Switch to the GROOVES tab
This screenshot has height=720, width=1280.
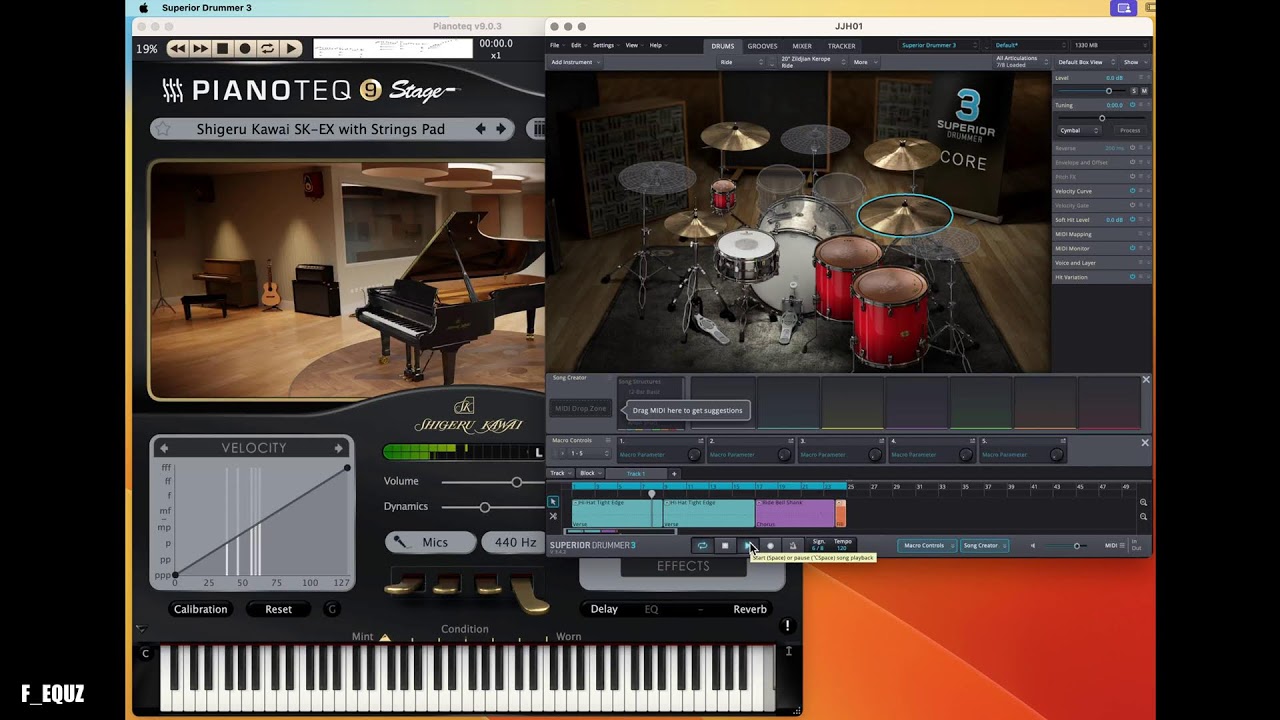pyautogui.click(x=762, y=46)
